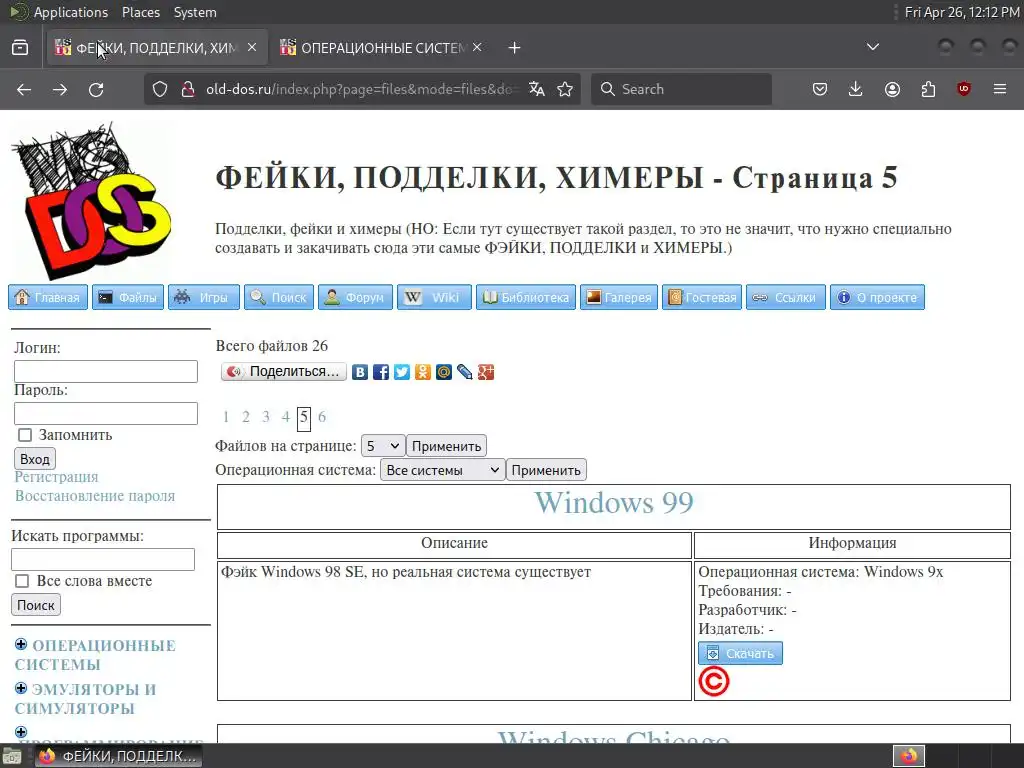Click the Логин input field
The width and height of the screenshot is (1024, 768).
click(x=106, y=372)
